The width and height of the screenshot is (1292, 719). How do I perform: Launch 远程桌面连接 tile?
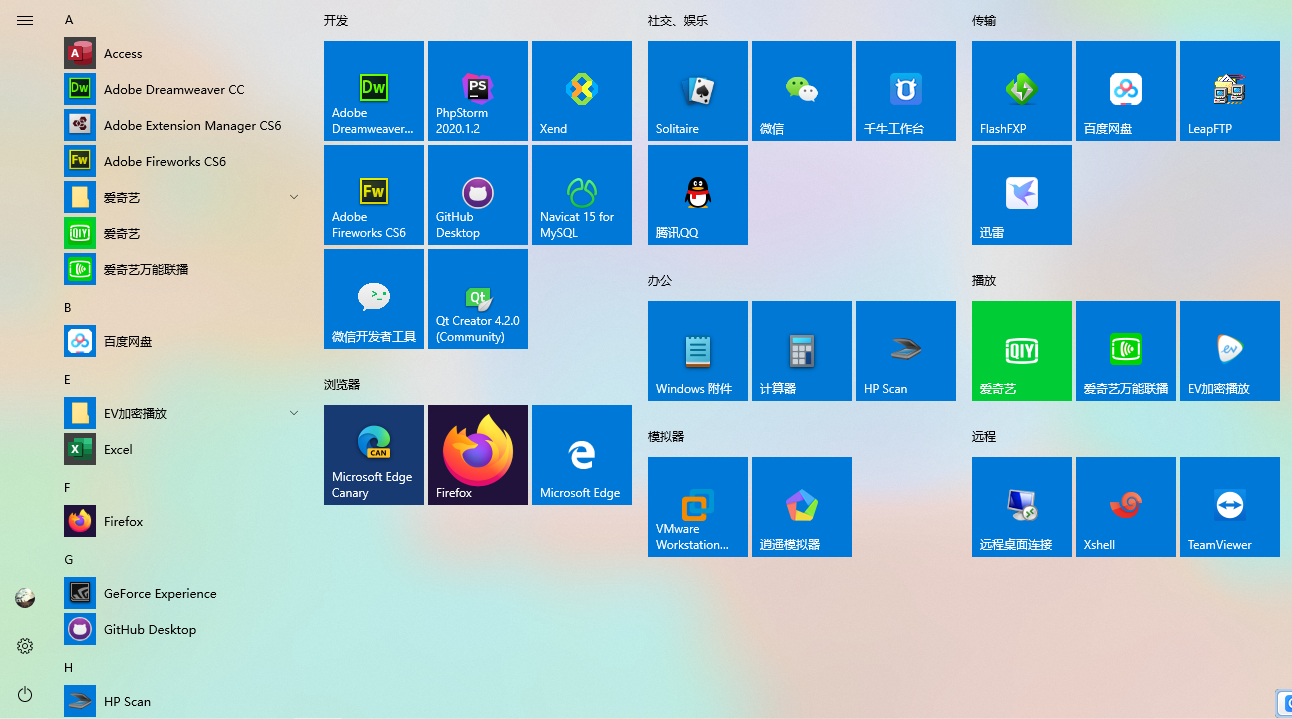tap(1022, 507)
